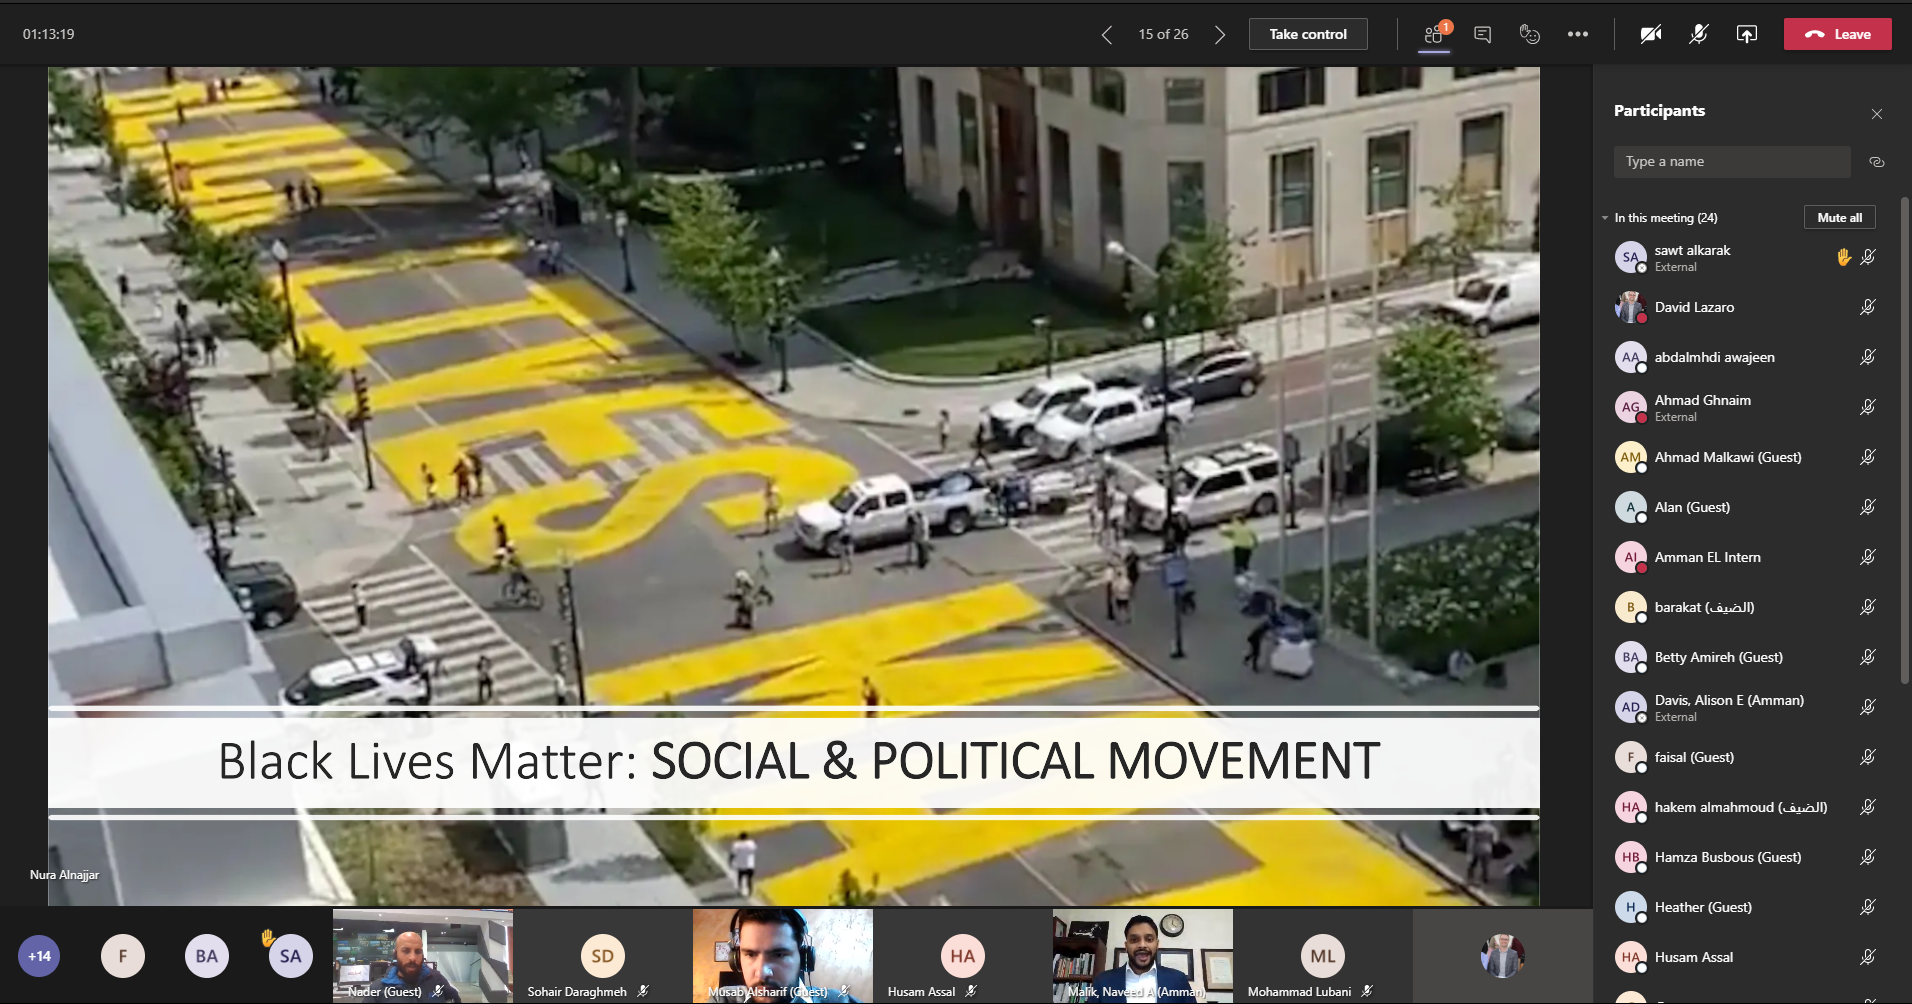Image resolution: width=1912 pixels, height=1004 pixels.
Task: Click the presenter name Nura Alnajjar
Action: (64, 875)
